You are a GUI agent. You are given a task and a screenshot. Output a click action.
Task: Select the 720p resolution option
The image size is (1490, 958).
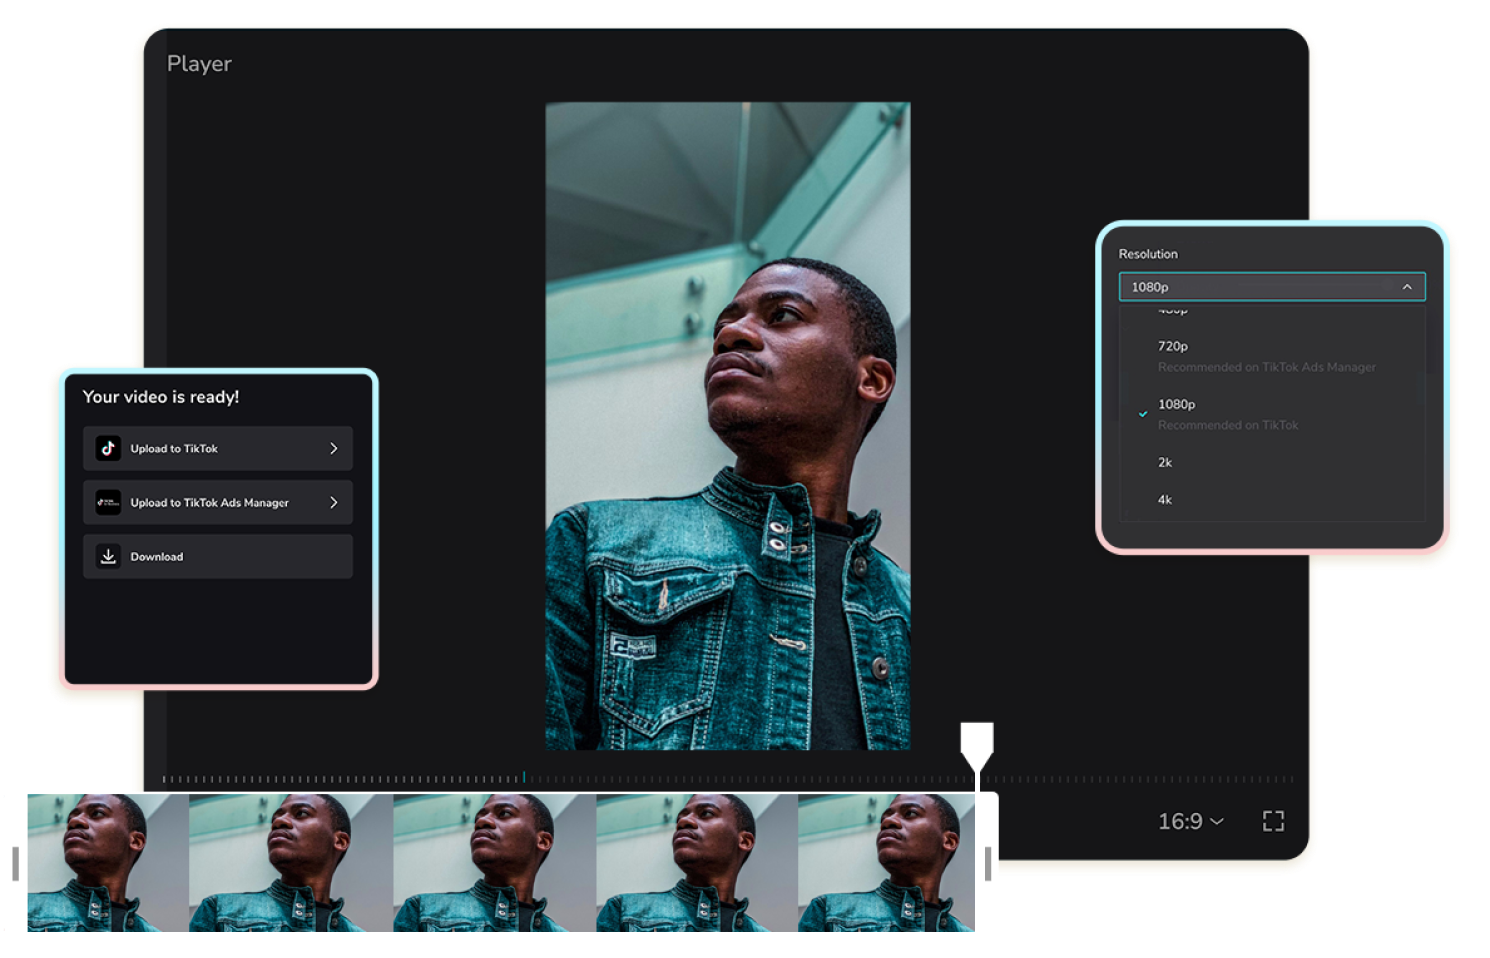click(1171, 345)
